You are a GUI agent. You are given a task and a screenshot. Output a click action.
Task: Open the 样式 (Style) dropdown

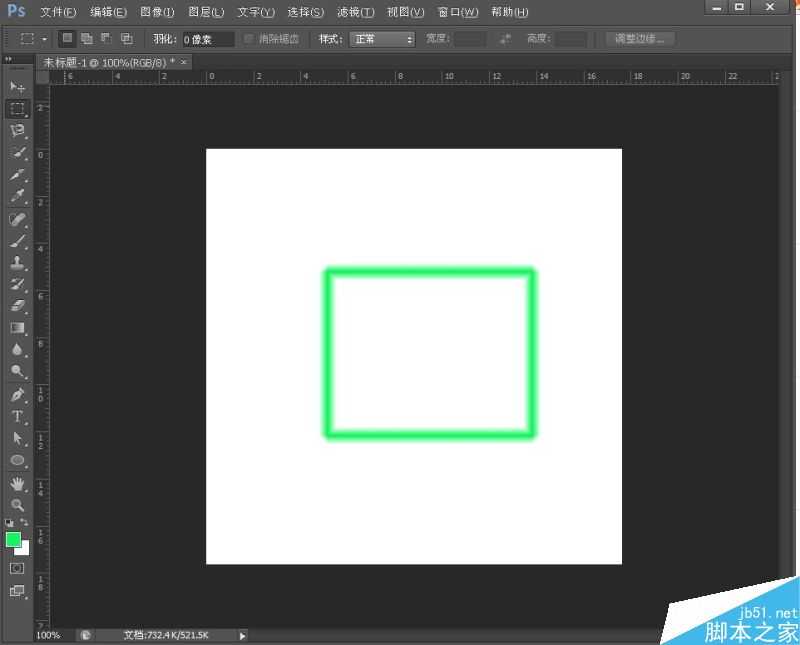[x=381, y=39]
